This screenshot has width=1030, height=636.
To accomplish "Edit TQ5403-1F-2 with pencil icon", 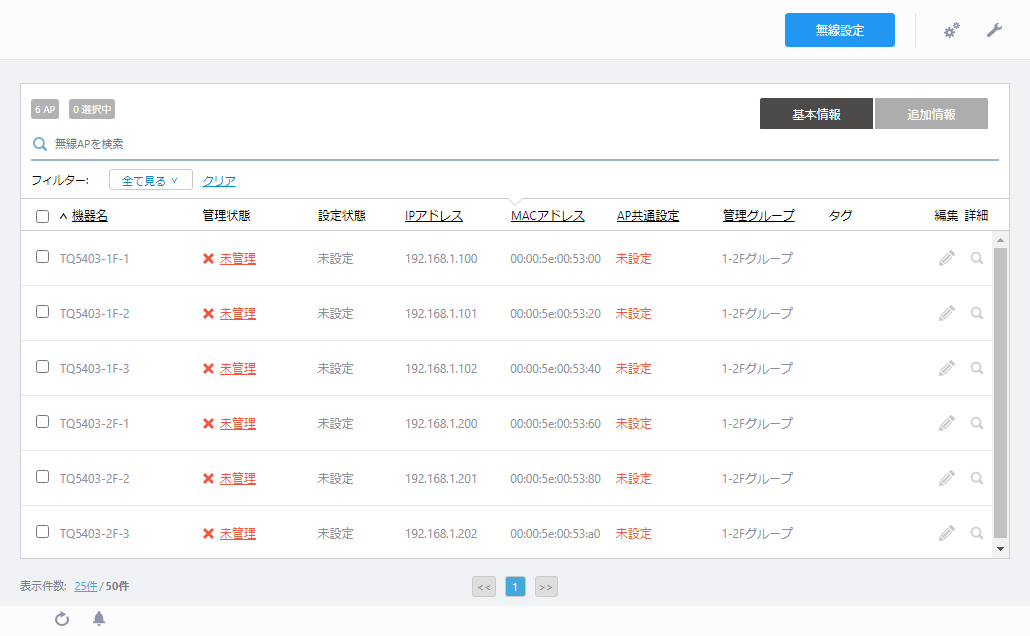I will pos(947,313).
